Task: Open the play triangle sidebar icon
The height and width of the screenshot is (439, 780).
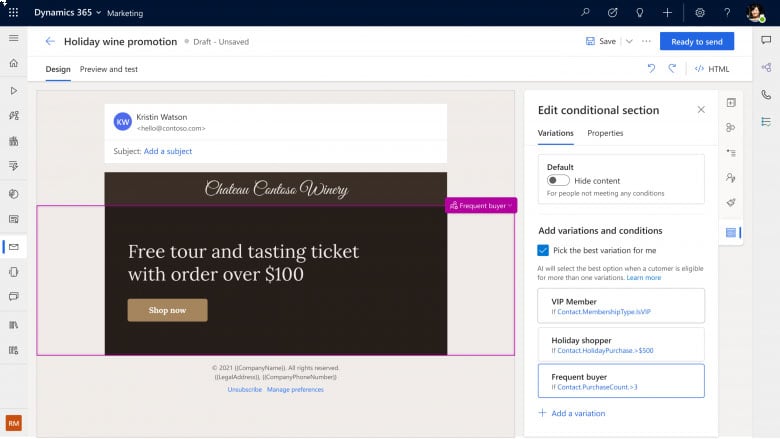Action: point(13,90)
